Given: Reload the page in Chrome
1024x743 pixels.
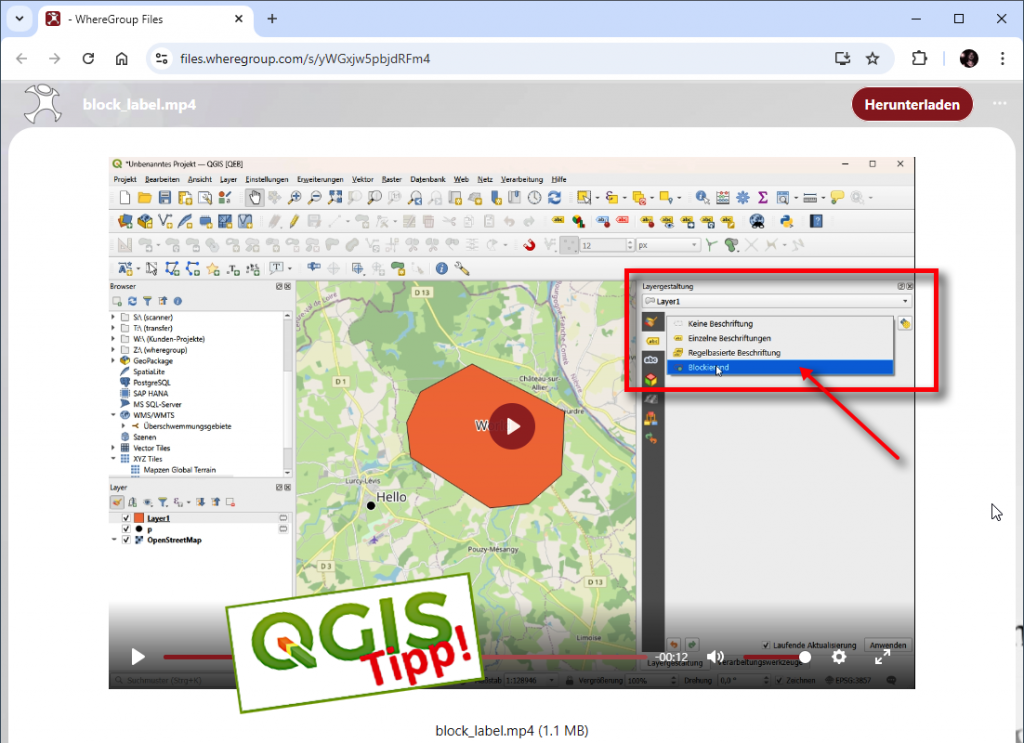Looking at the screenshot, I should click(x=88, y=59).
